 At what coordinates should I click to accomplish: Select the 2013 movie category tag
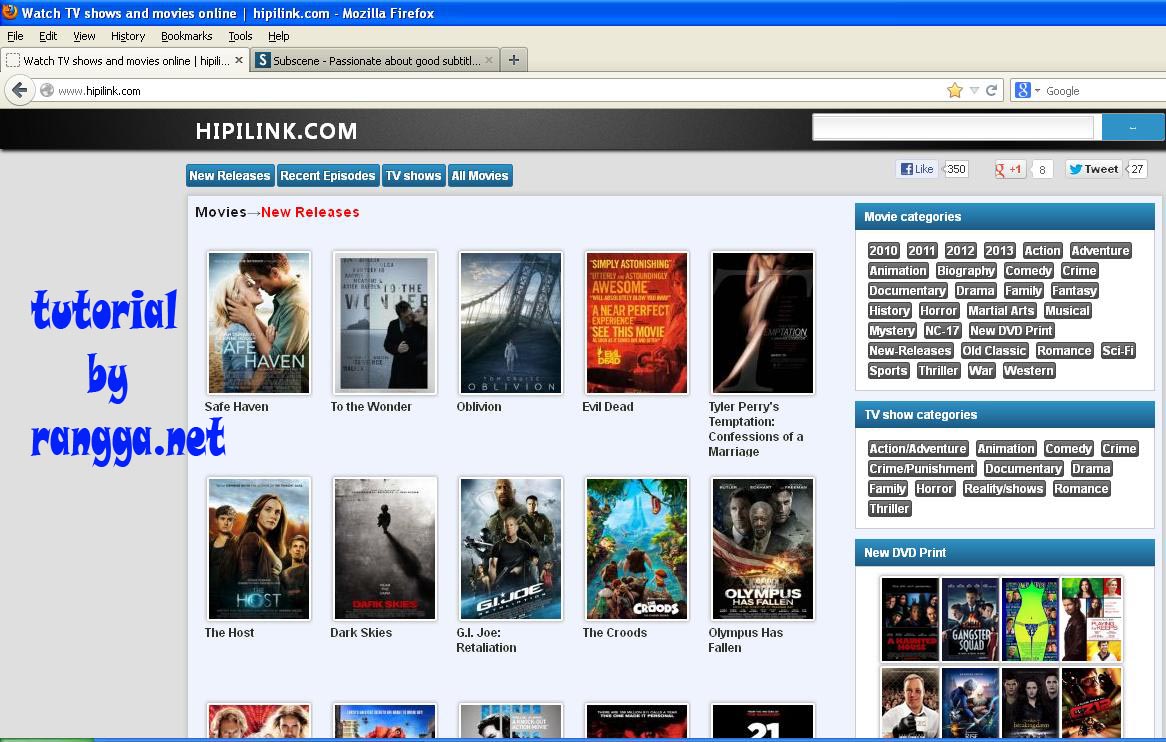(999, 251)
